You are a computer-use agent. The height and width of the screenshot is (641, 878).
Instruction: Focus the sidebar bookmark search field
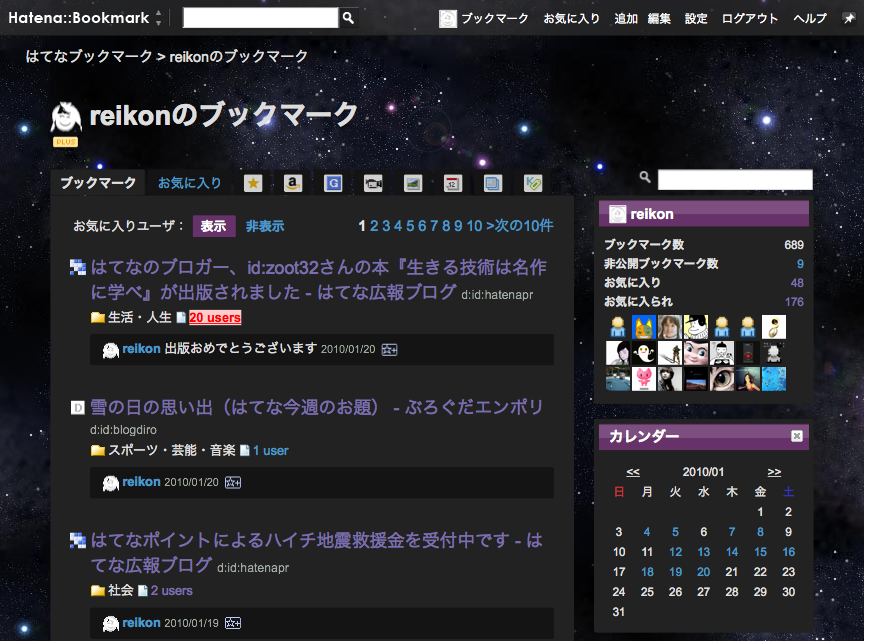pos(735,180)
